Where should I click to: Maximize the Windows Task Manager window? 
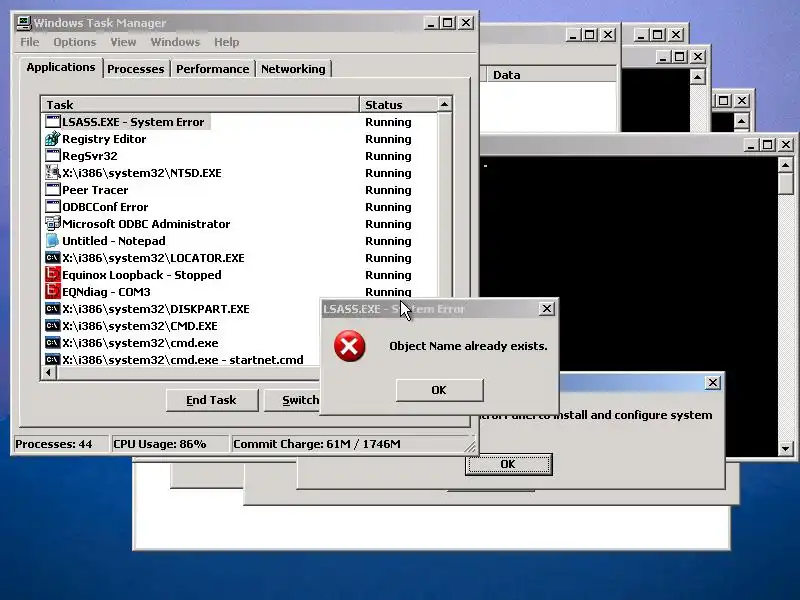[448, 23]
